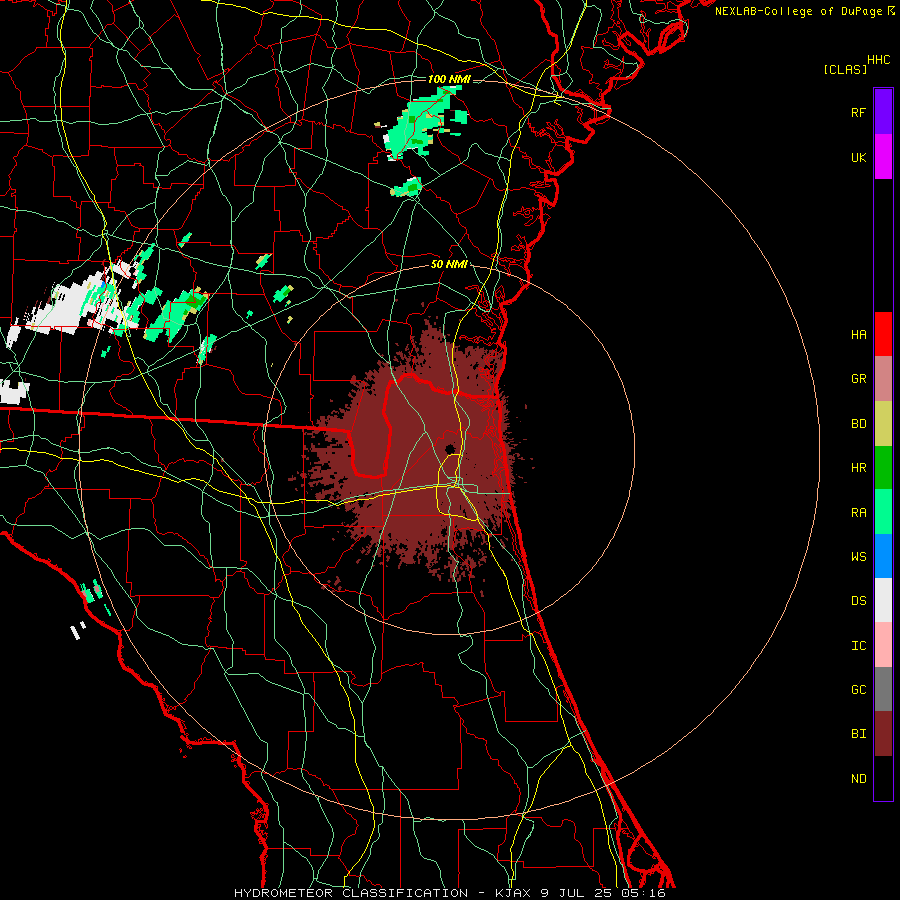
Task: Click the 'HR' legend label
Action: point(858,468)
